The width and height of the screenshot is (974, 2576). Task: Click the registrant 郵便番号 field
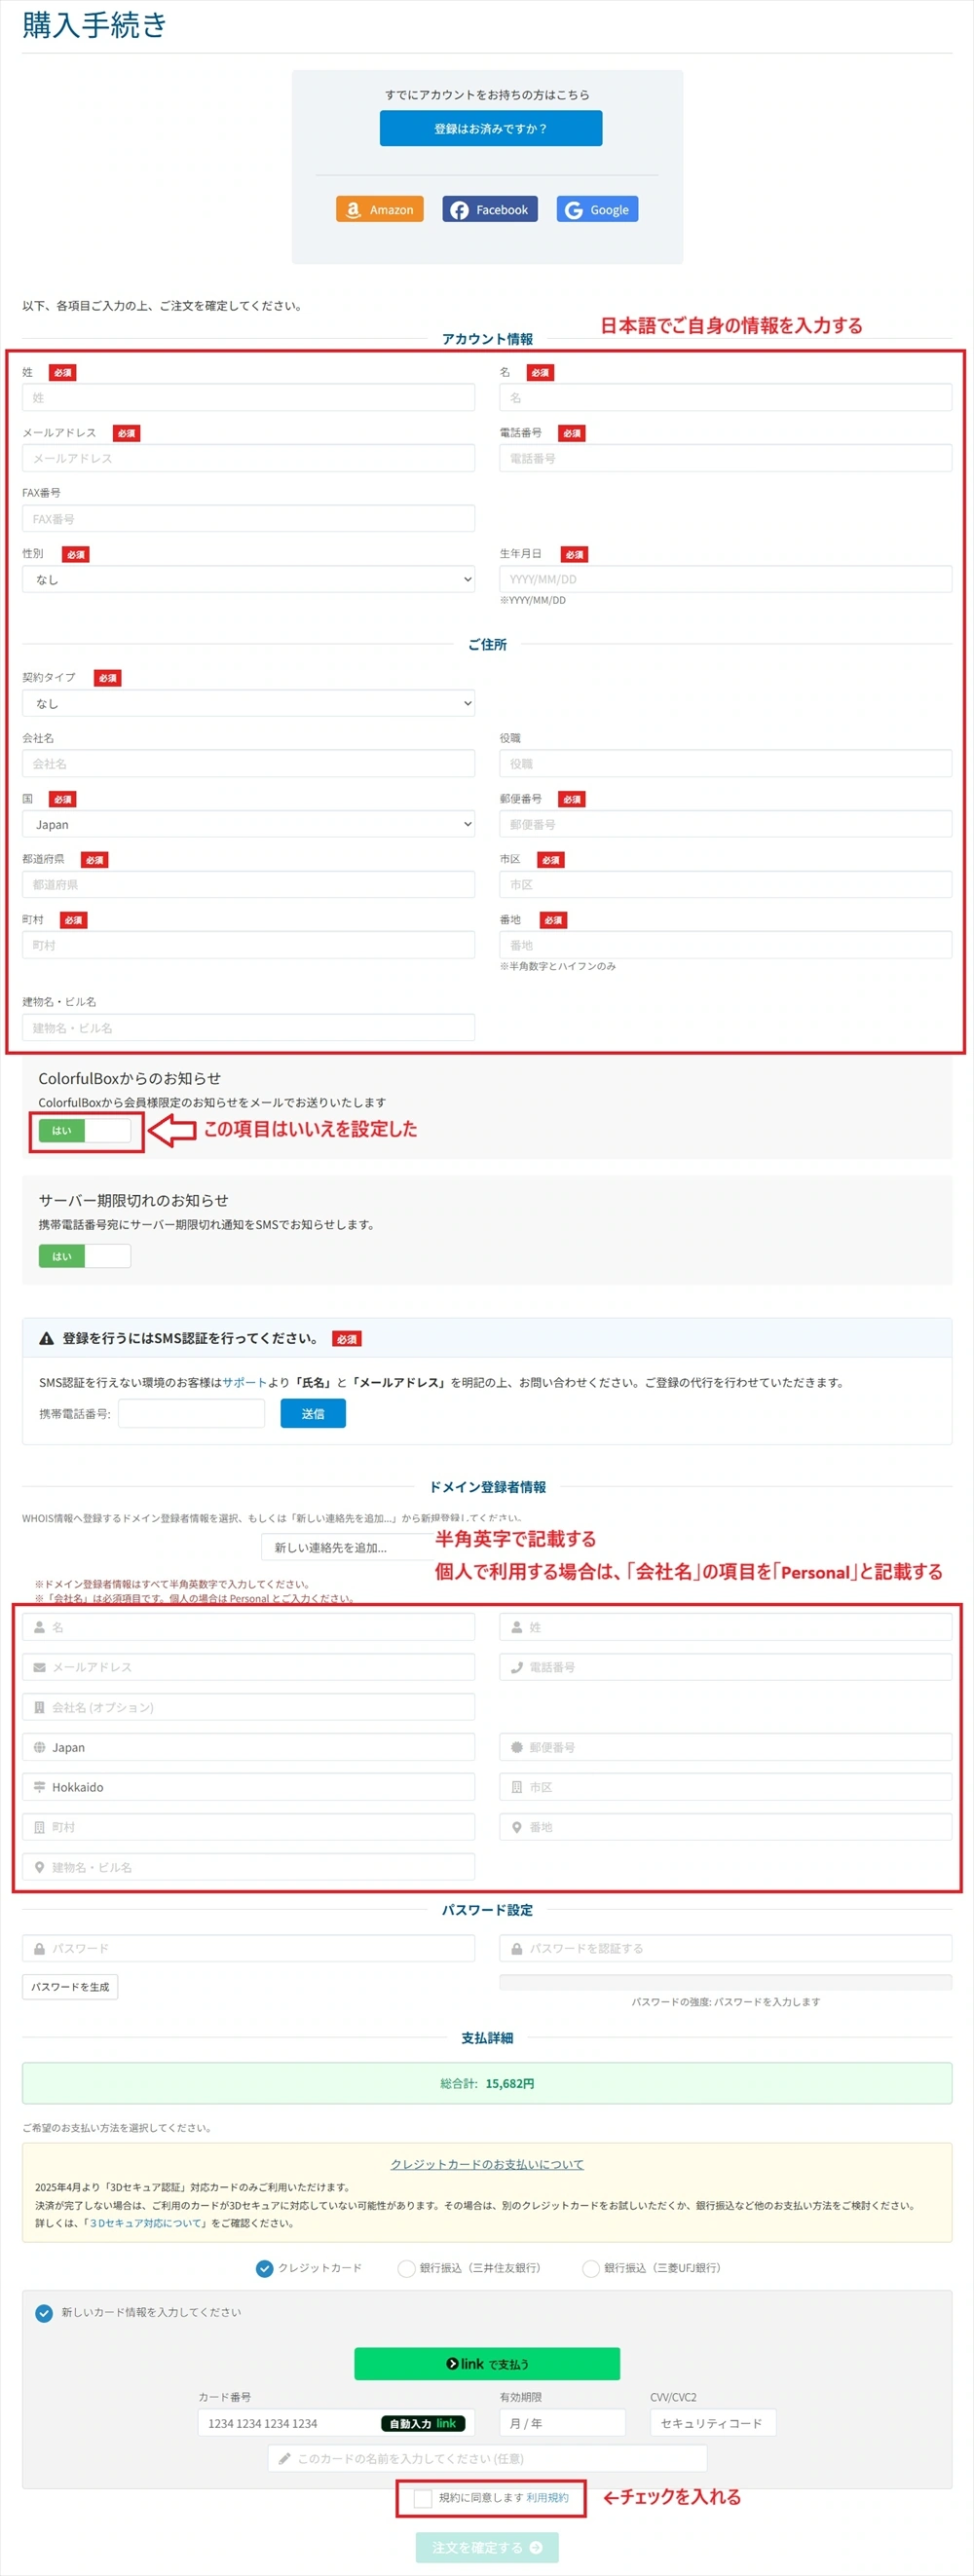pos(725,1747)
